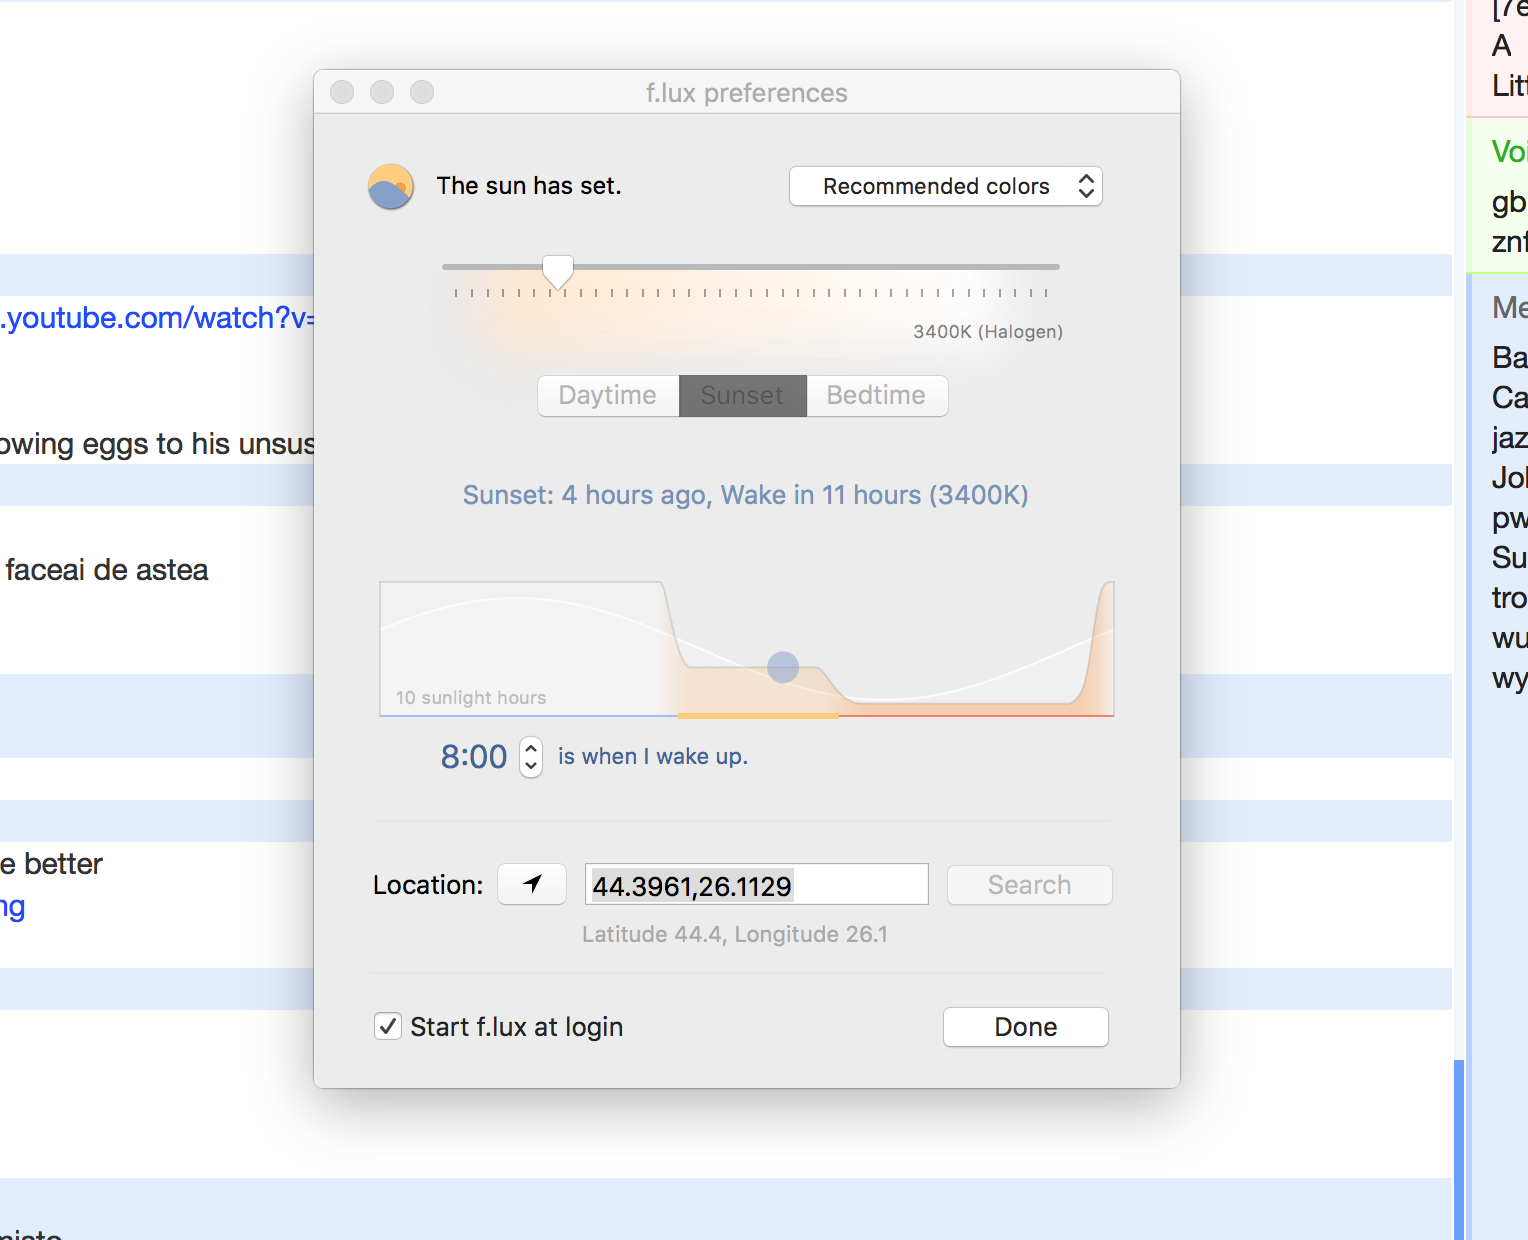
Task: Close the f.lux preferences window
Action: tap(342, 92)
